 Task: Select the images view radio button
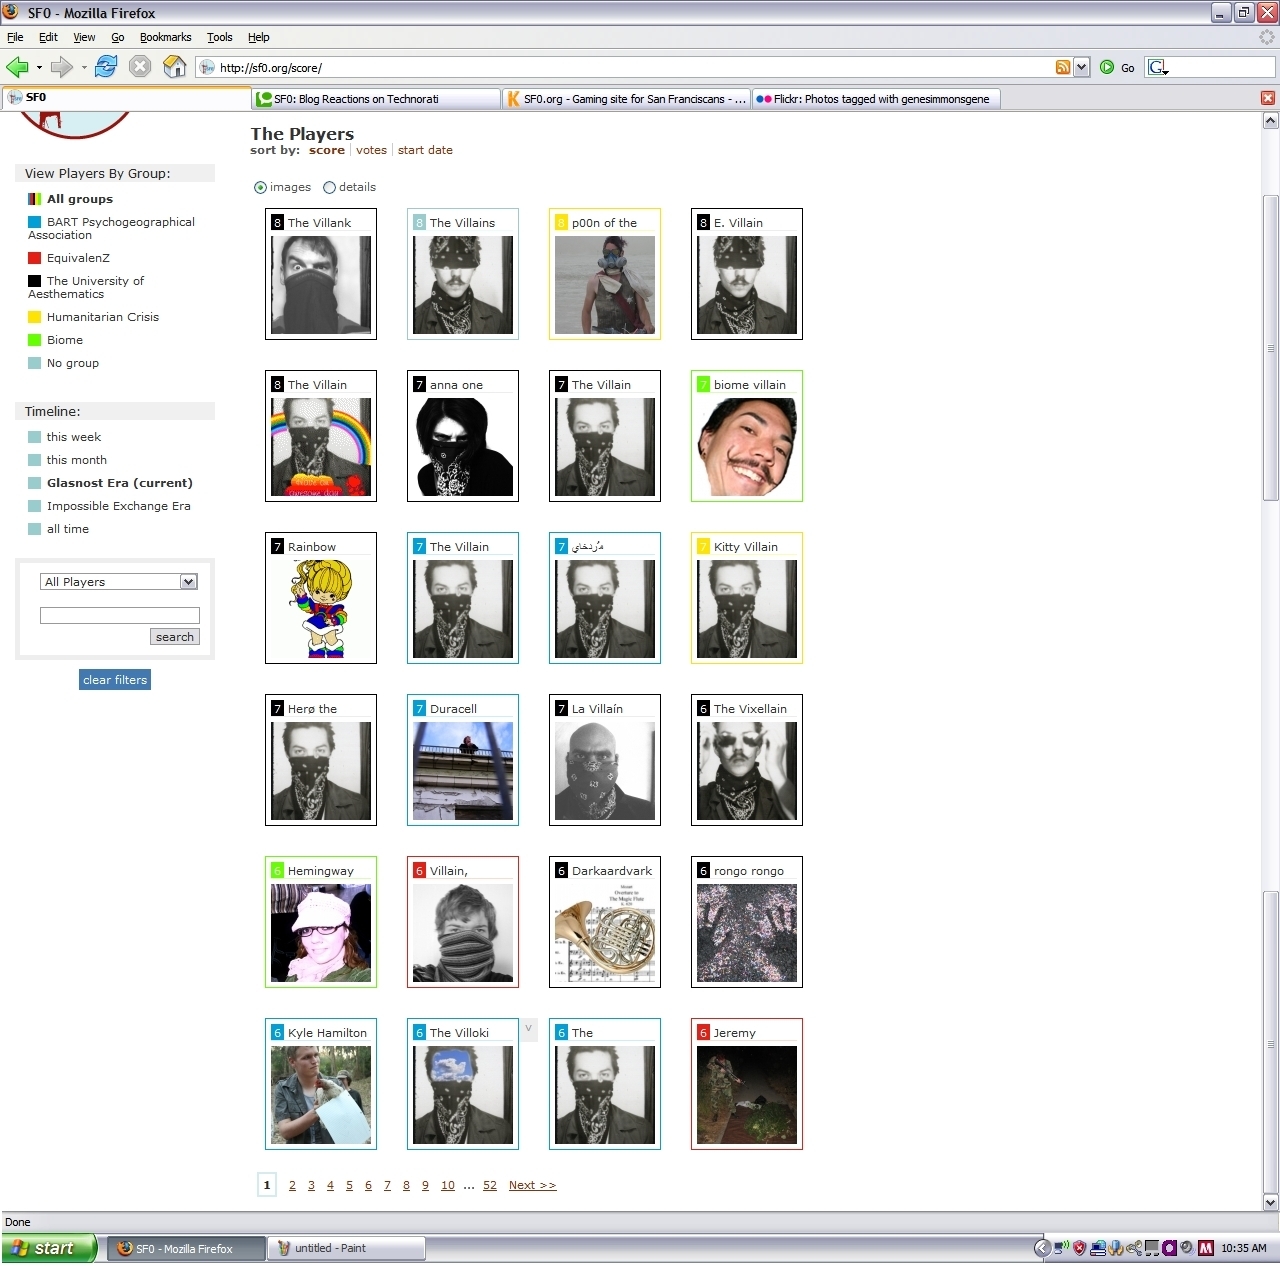(x=261, y=187)
